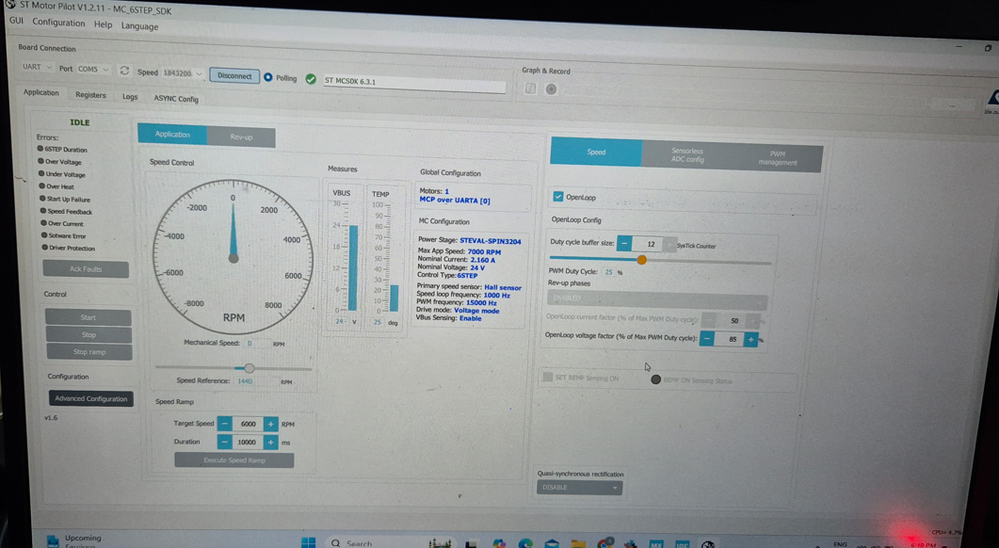The height and width of the screenshot is (548, 999).
Task: Click the RPM speed control dial
Action: [x=233, y=257]
